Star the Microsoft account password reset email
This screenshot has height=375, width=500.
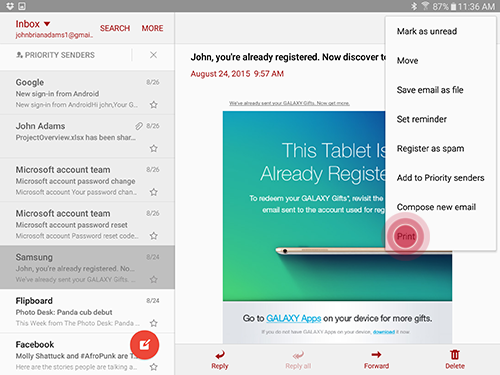(153, 236)
